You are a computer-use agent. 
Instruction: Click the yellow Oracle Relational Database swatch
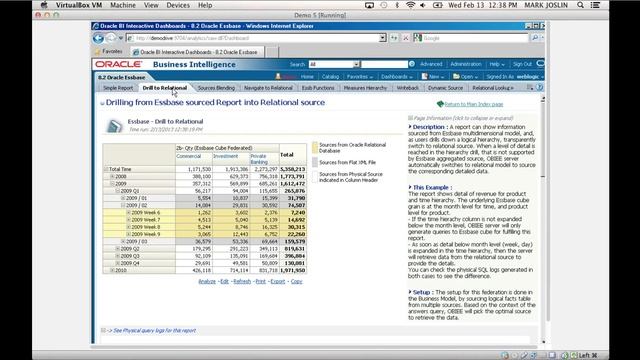[315, 147]
